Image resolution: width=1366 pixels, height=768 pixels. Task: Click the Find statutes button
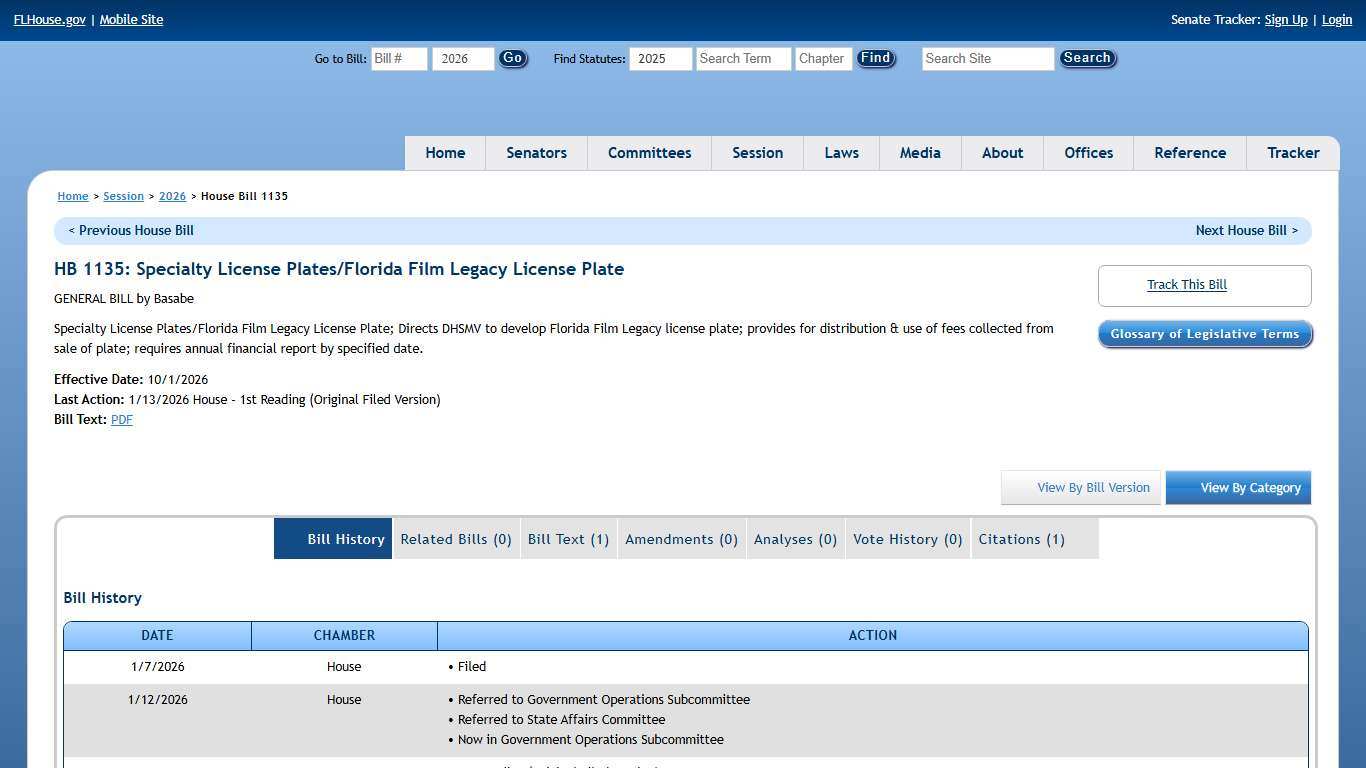875,59
